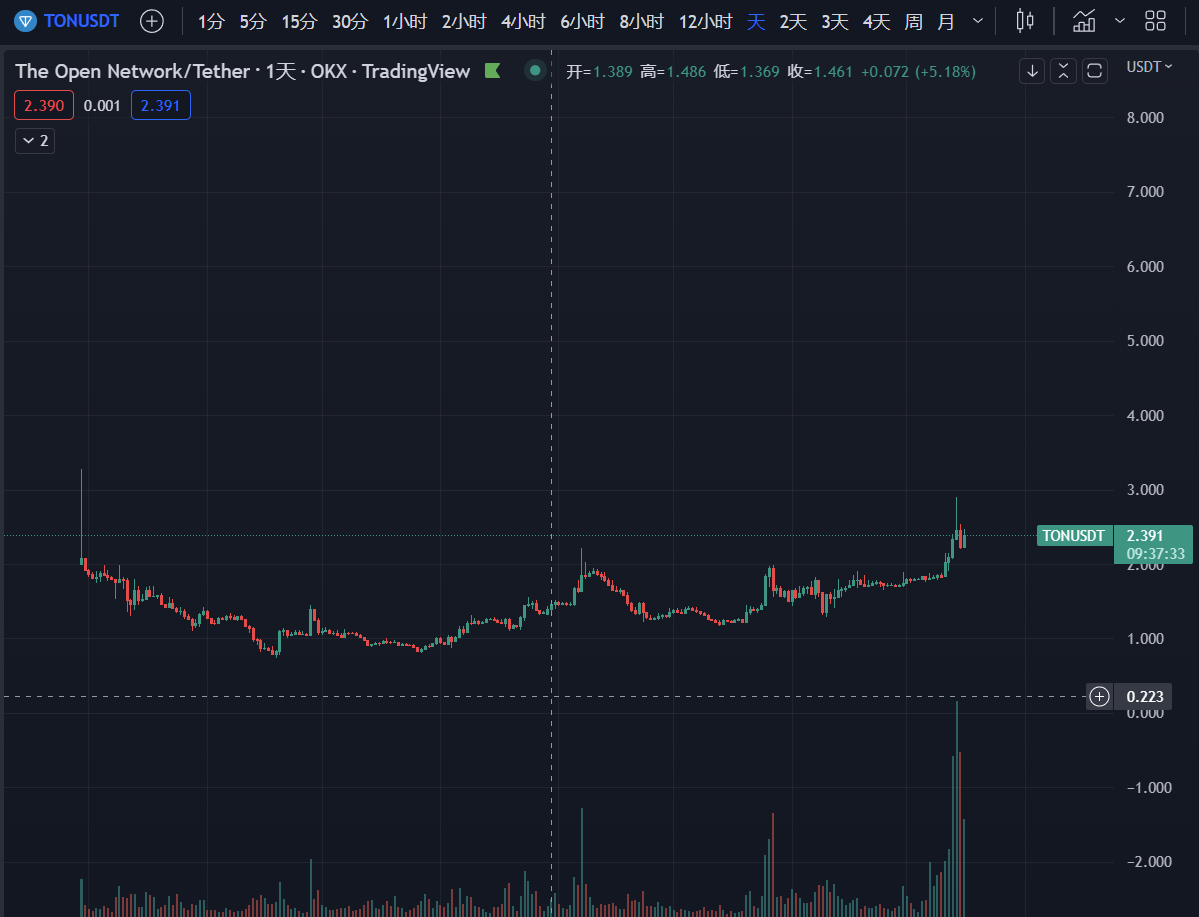Set chart interval to 6小时
The image size is (1199, 917).
582,21
